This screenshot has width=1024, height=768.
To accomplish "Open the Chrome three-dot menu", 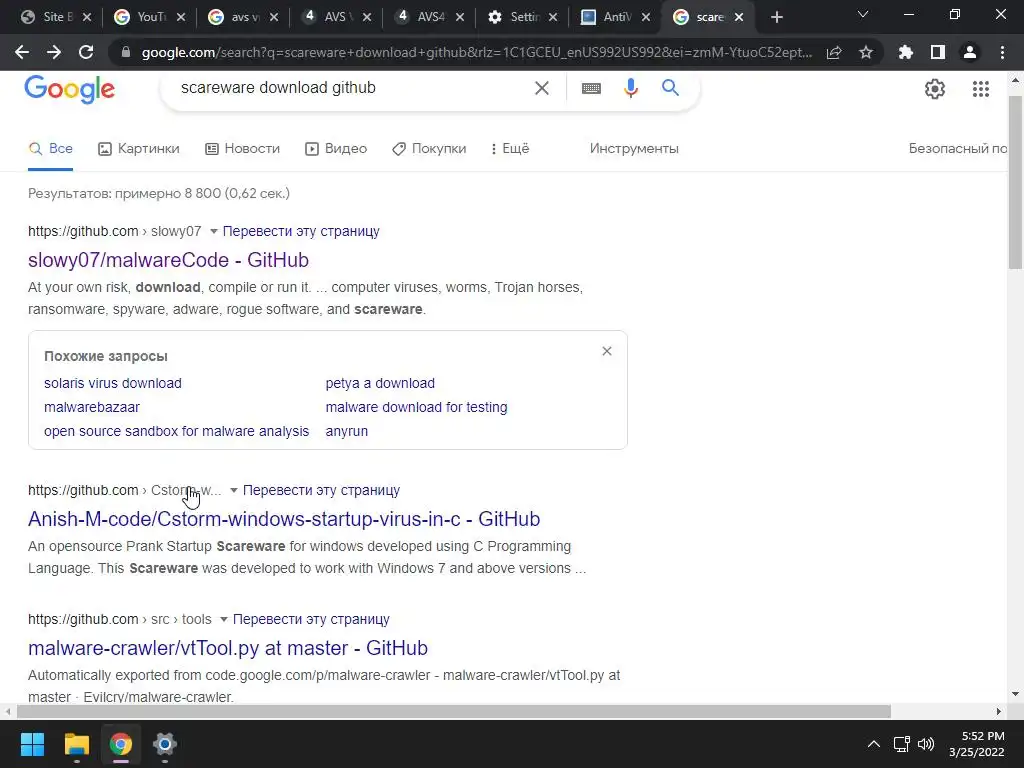I will pyautogui.click(x=1002, y=52).
